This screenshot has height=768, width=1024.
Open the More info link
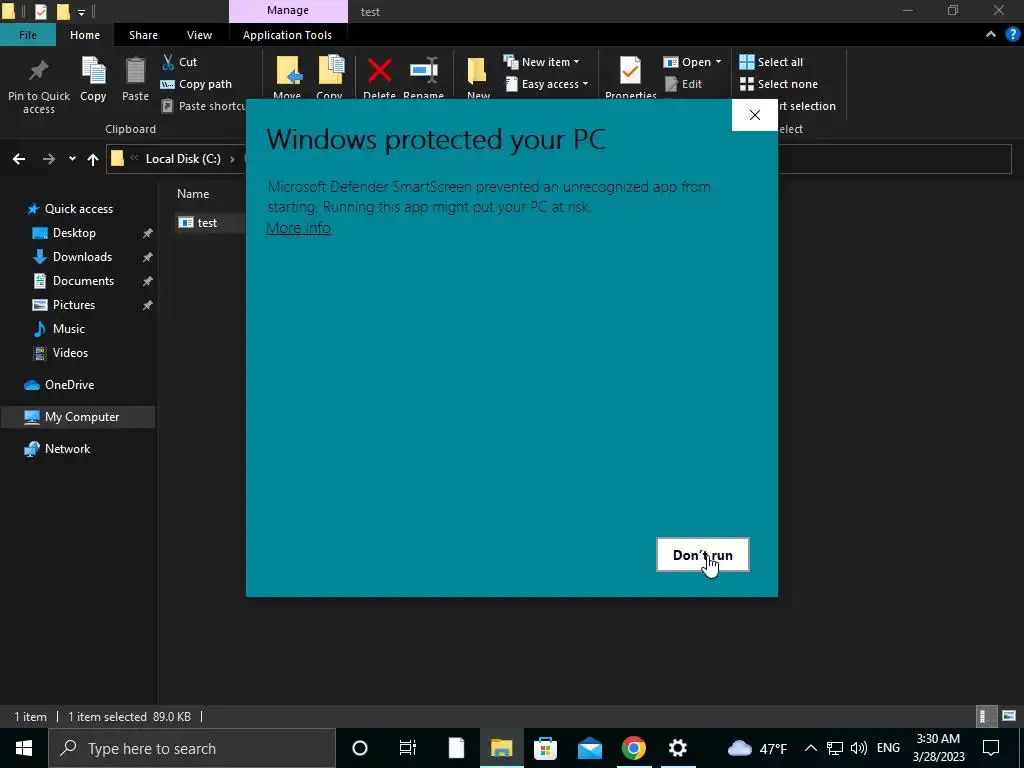(x=298, y=228)
